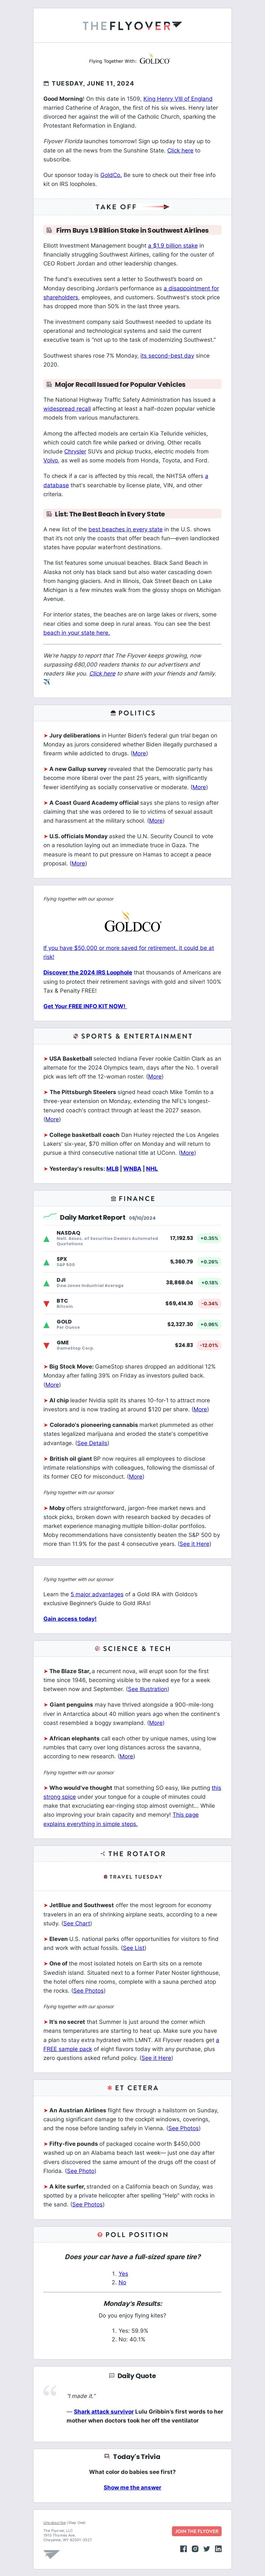265x2576 pixels.
Task: Open the Facebook icon in footer
Action: tap(184, 2549)
